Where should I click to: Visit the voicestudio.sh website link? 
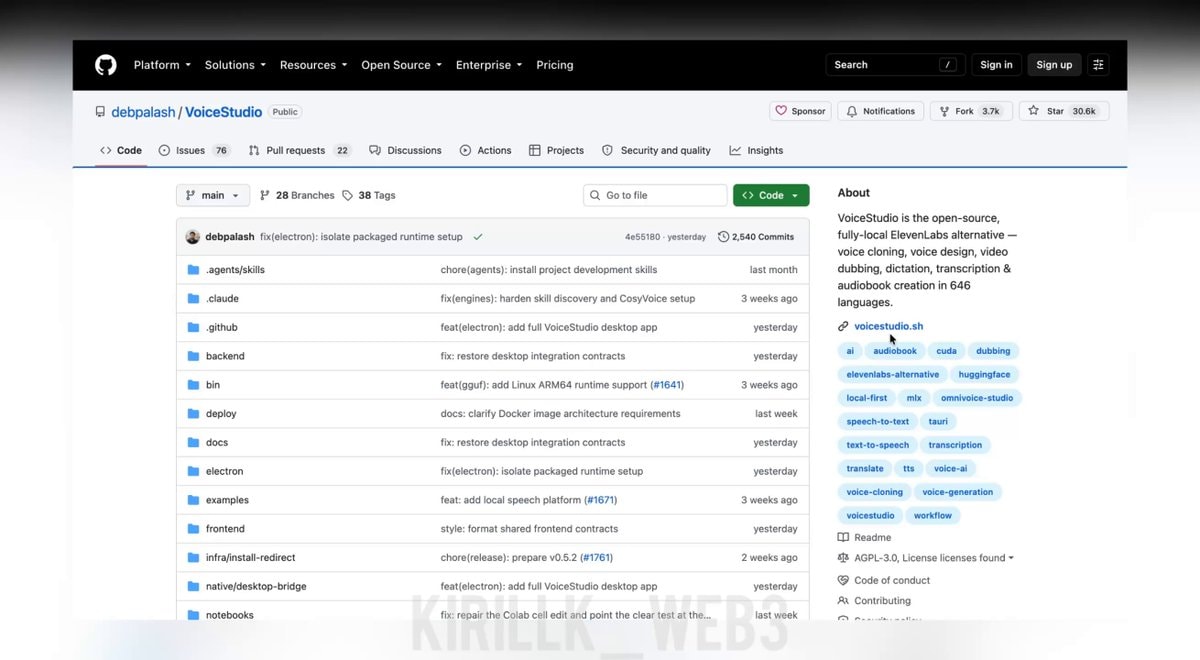(x=888, y=326)
